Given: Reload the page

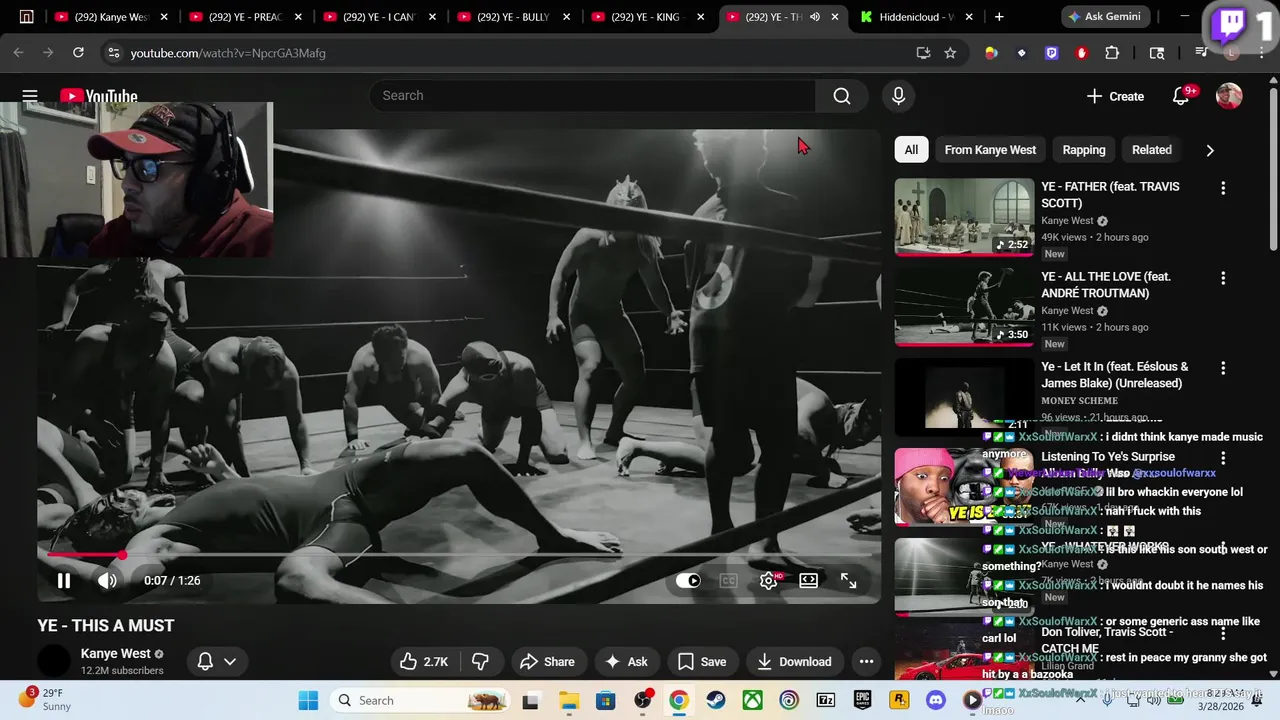Looking at the screenshot, I should point(78,53).
